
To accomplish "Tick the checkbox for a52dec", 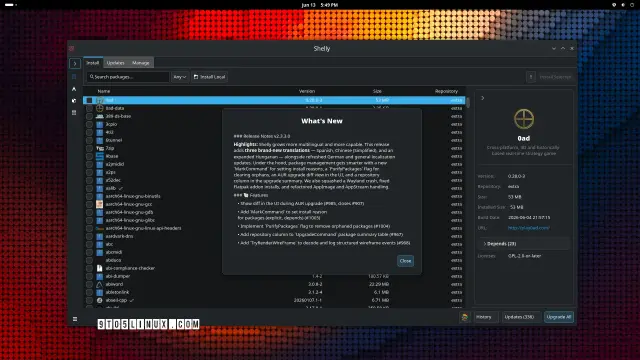I will 89,180.
